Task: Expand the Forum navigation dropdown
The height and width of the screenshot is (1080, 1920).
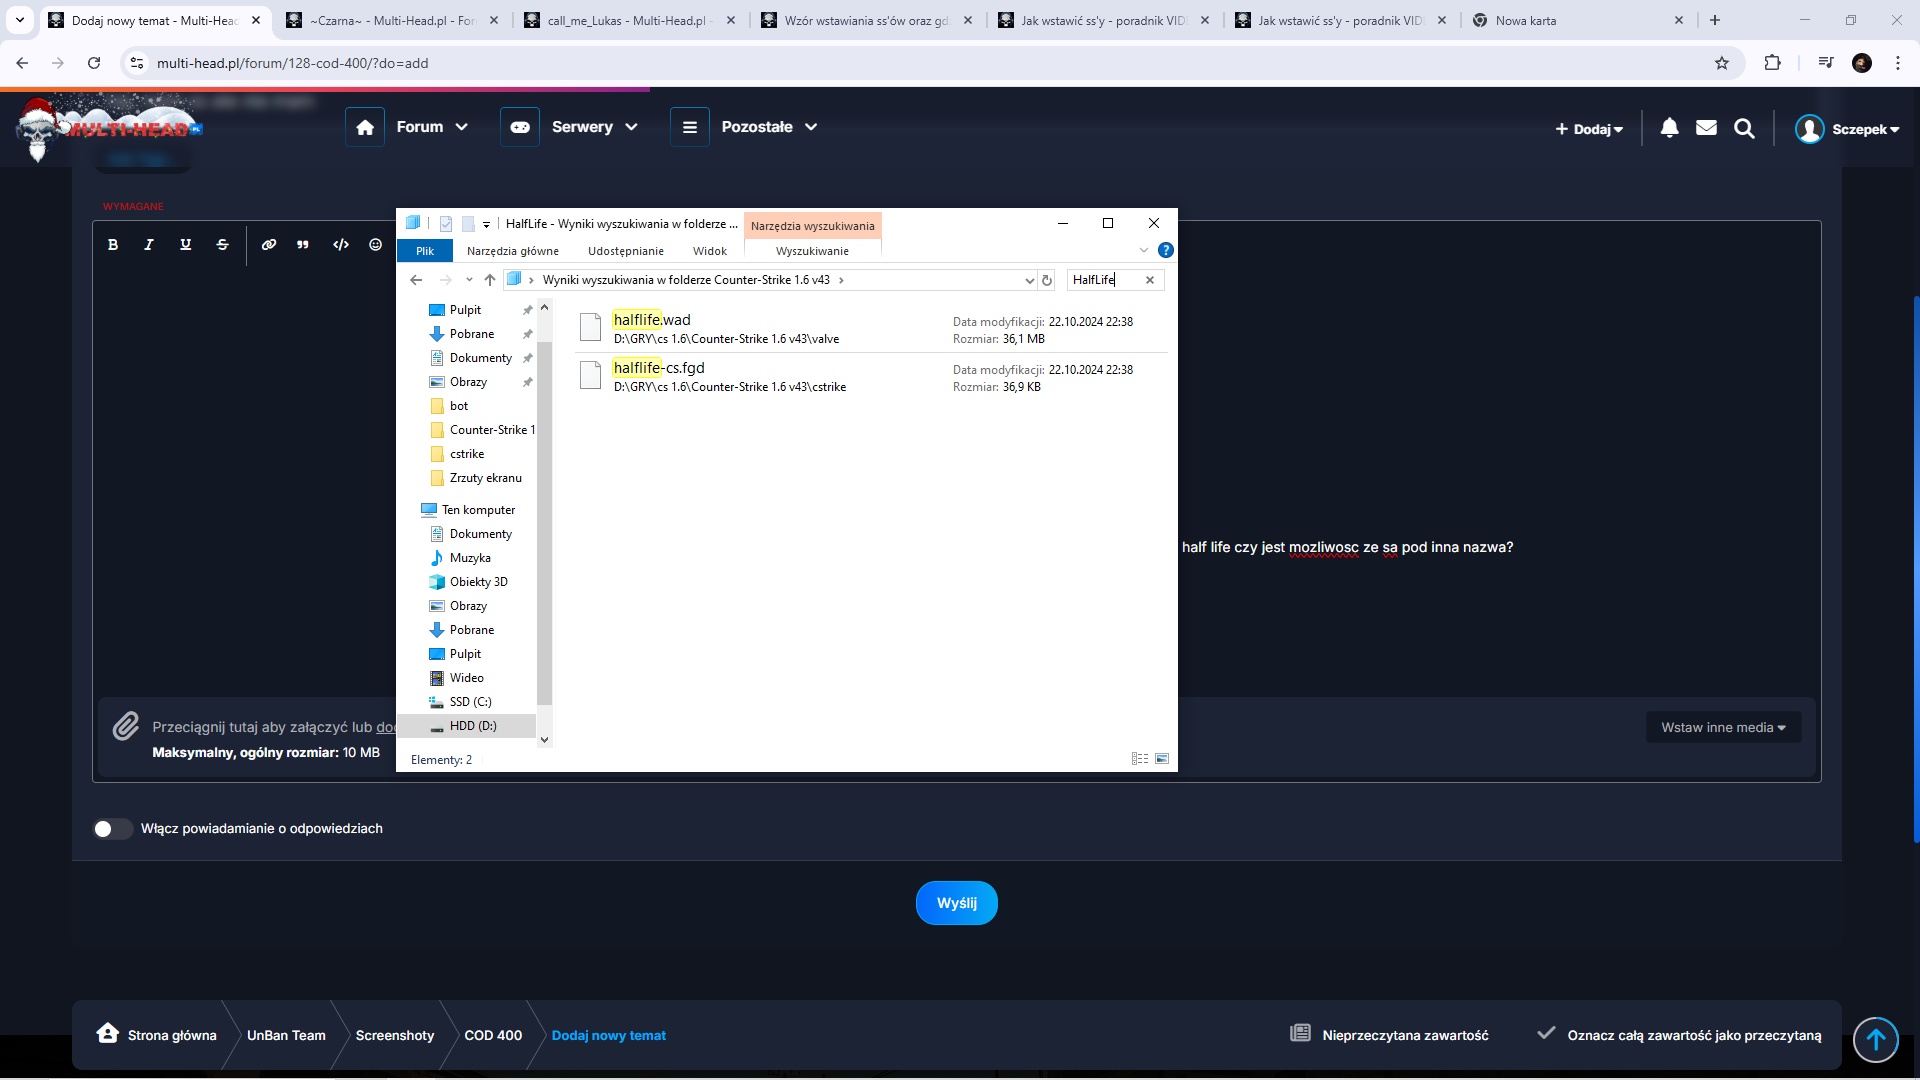Action: click(432, 127)
